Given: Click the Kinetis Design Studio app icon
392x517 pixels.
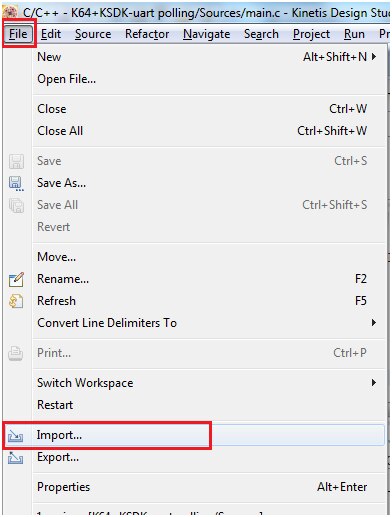Looking at the screenshot, I should click(x=10, y=12).
